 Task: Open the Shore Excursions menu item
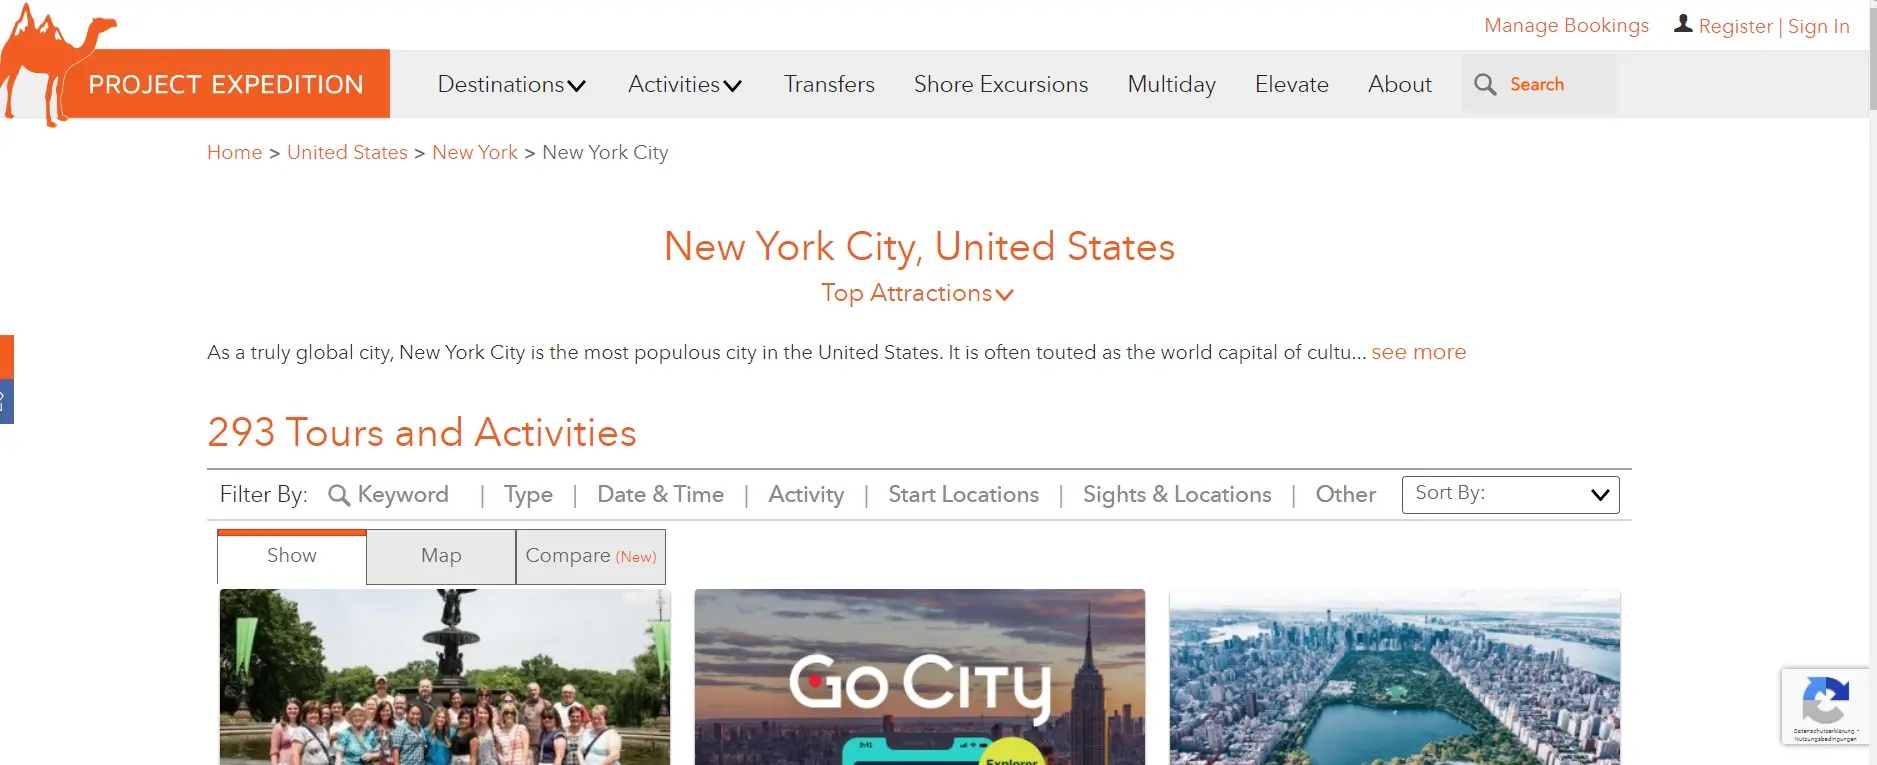[x=1001, y=85]
